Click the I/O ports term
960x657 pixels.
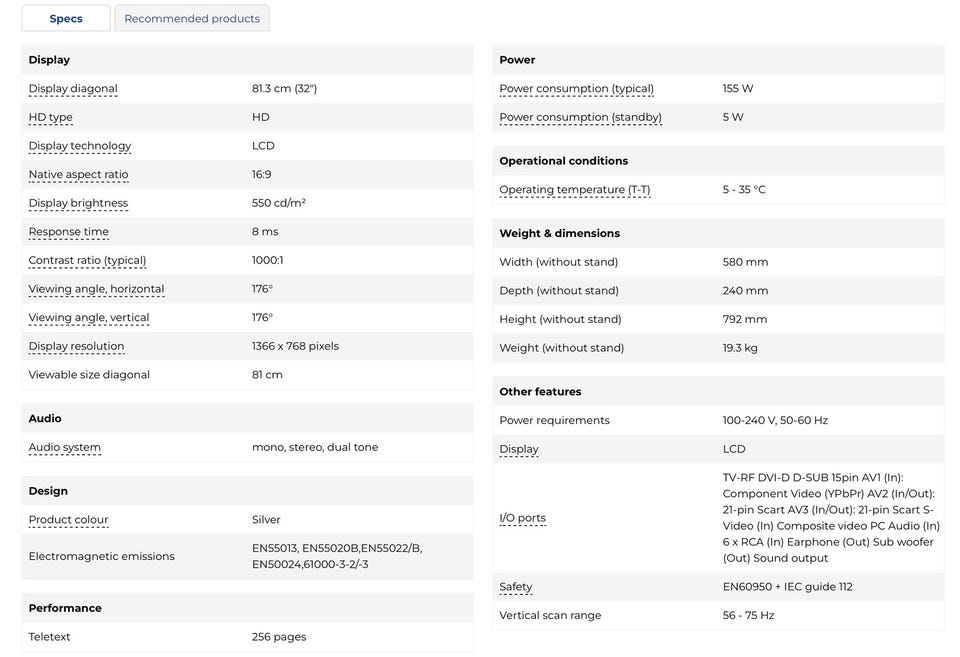[x=522, y=518]
